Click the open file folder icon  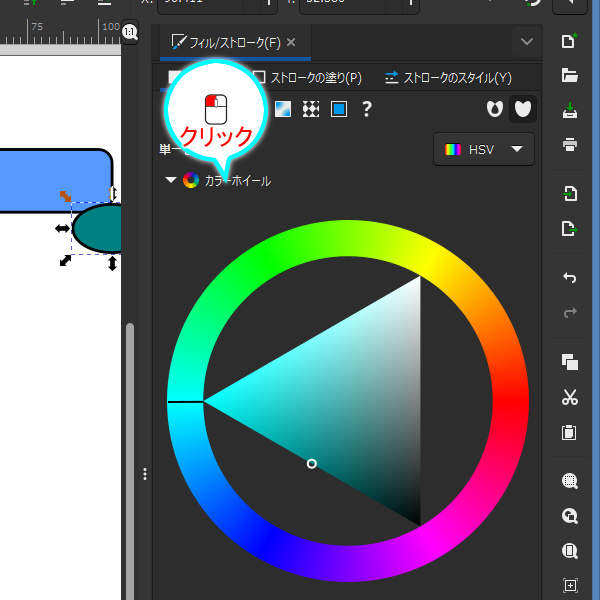pos(569,75)
